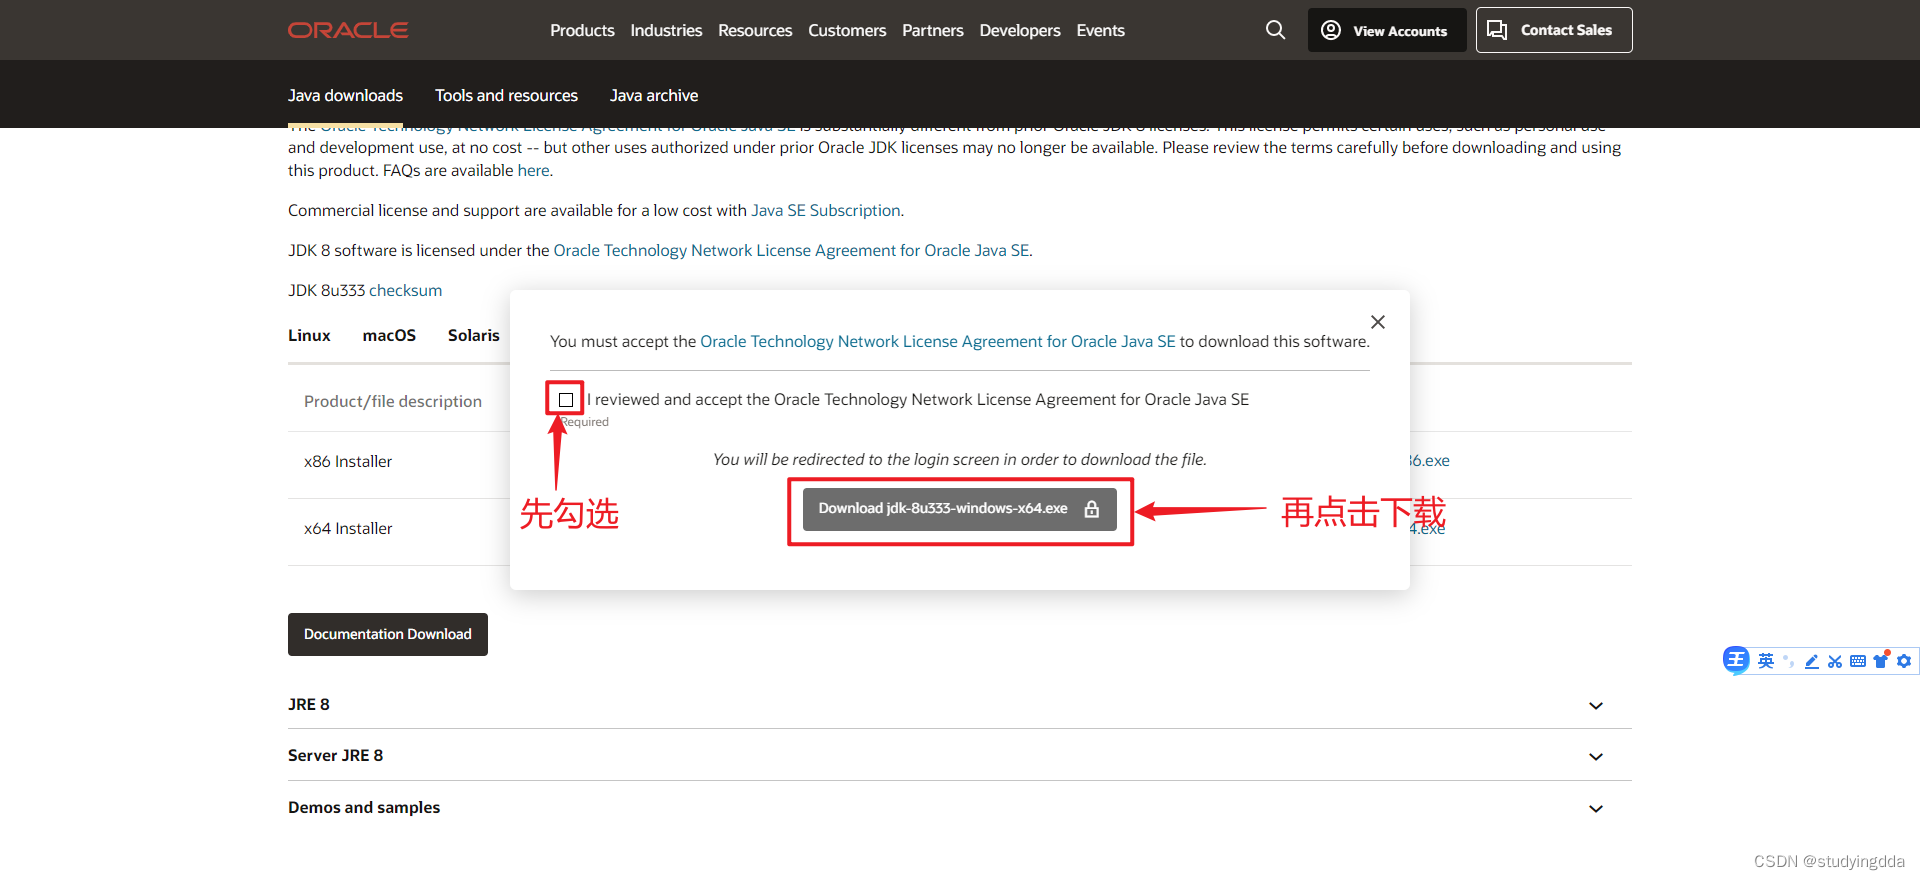The image size is (1920, 880).
Task: Click the Oracle logo
Action: point(348,30)
